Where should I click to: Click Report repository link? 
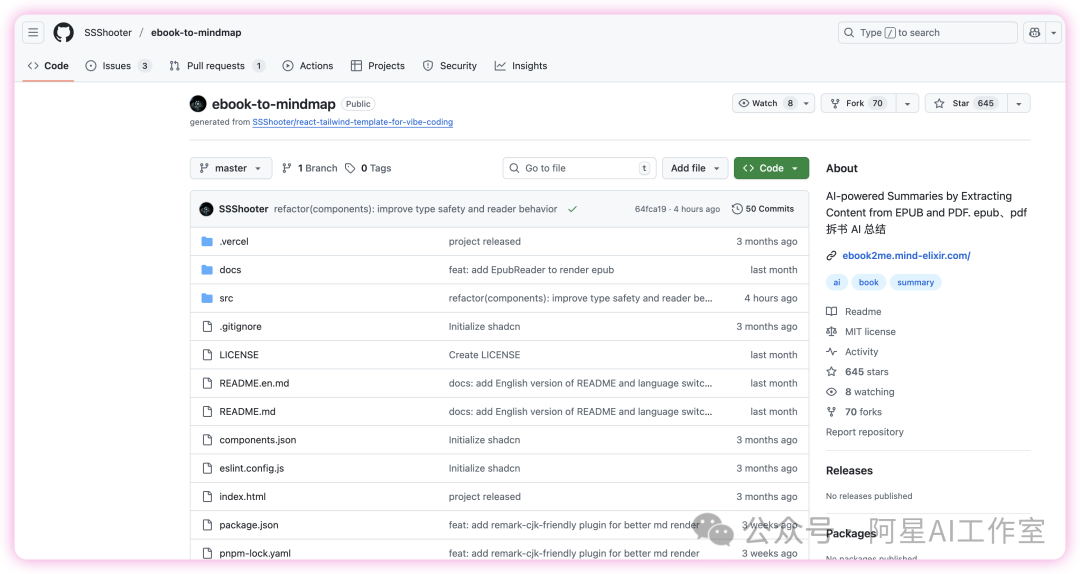864,432
